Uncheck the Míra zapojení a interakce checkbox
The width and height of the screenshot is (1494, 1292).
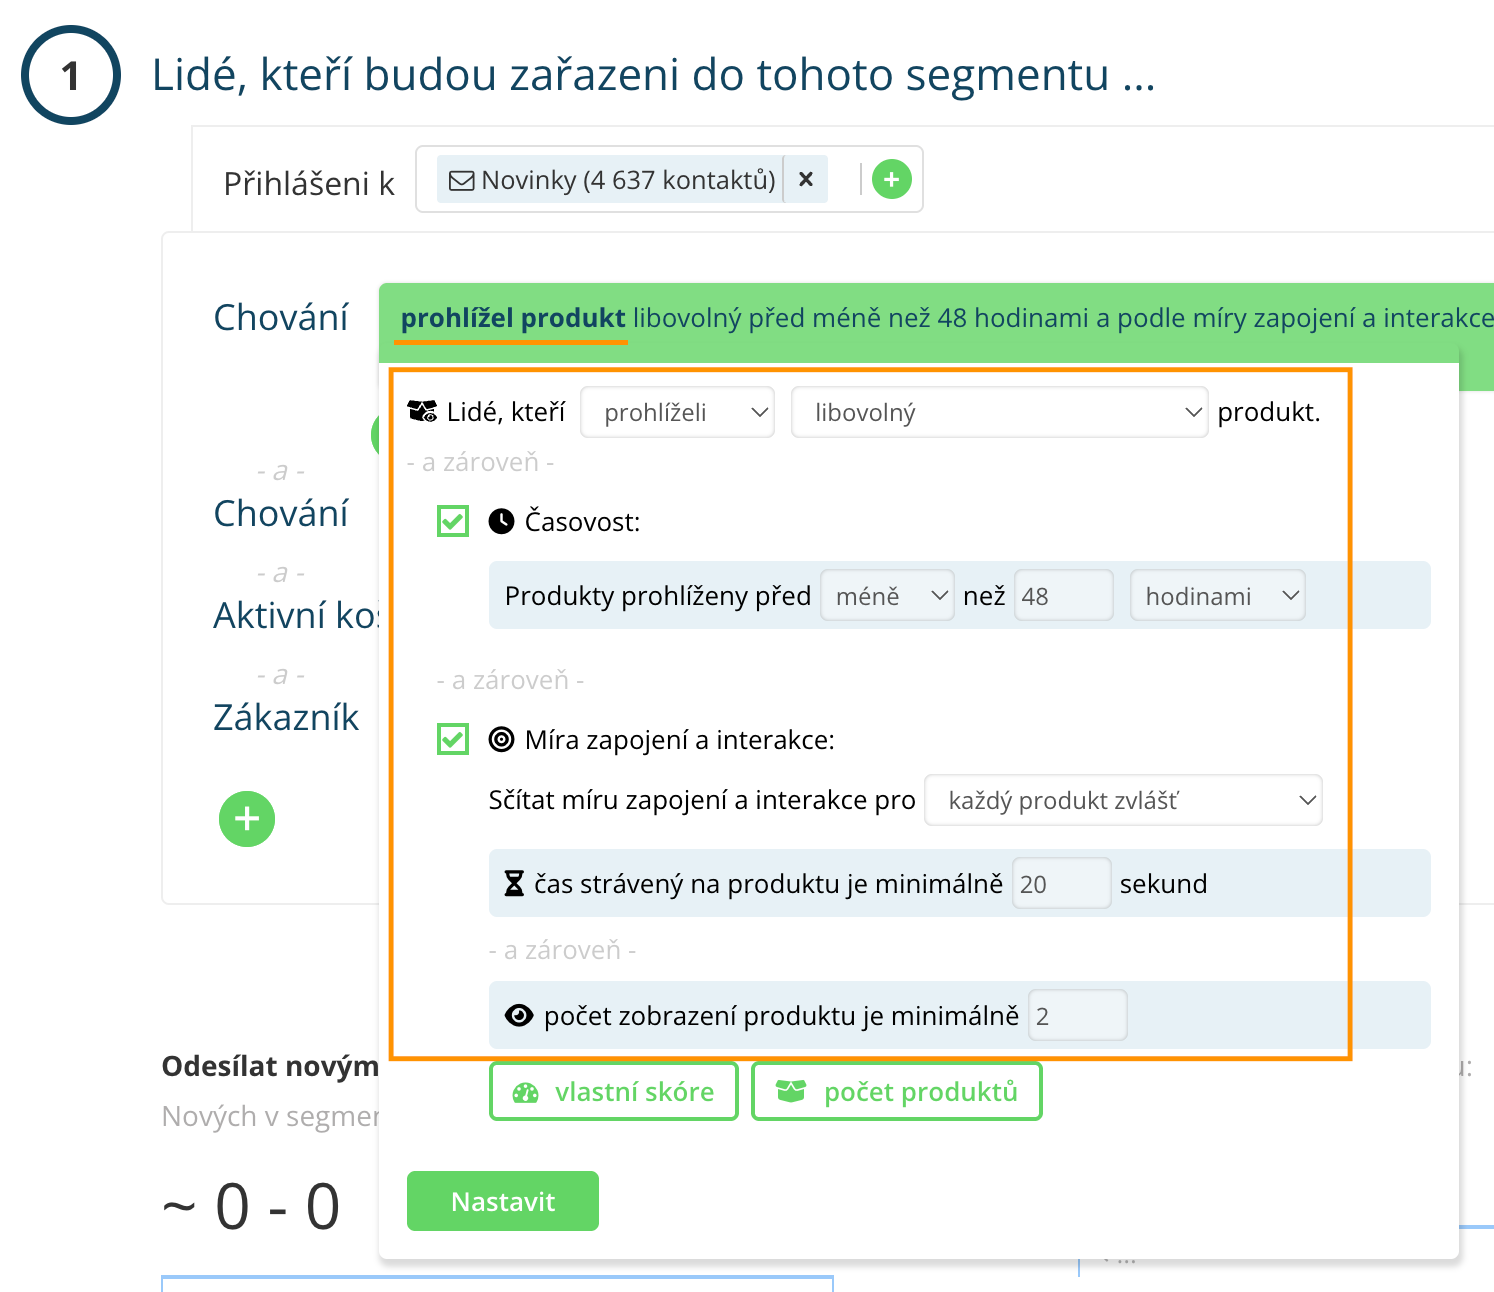point(453,740)
